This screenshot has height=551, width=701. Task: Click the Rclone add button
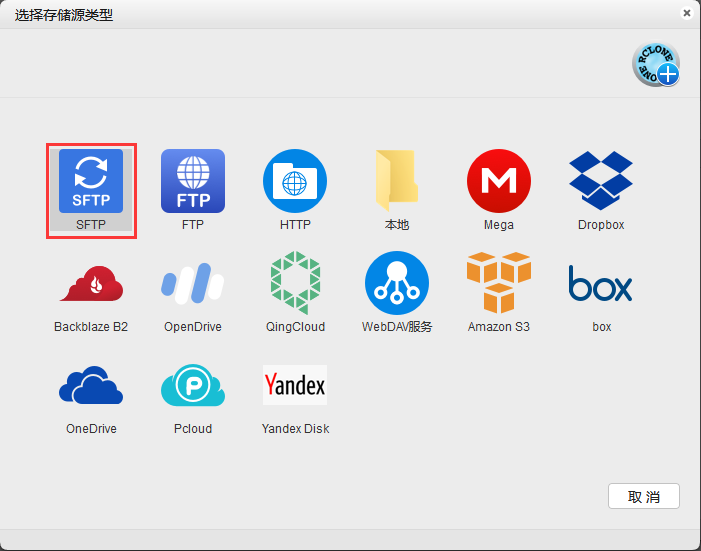(x=656, y=64)
